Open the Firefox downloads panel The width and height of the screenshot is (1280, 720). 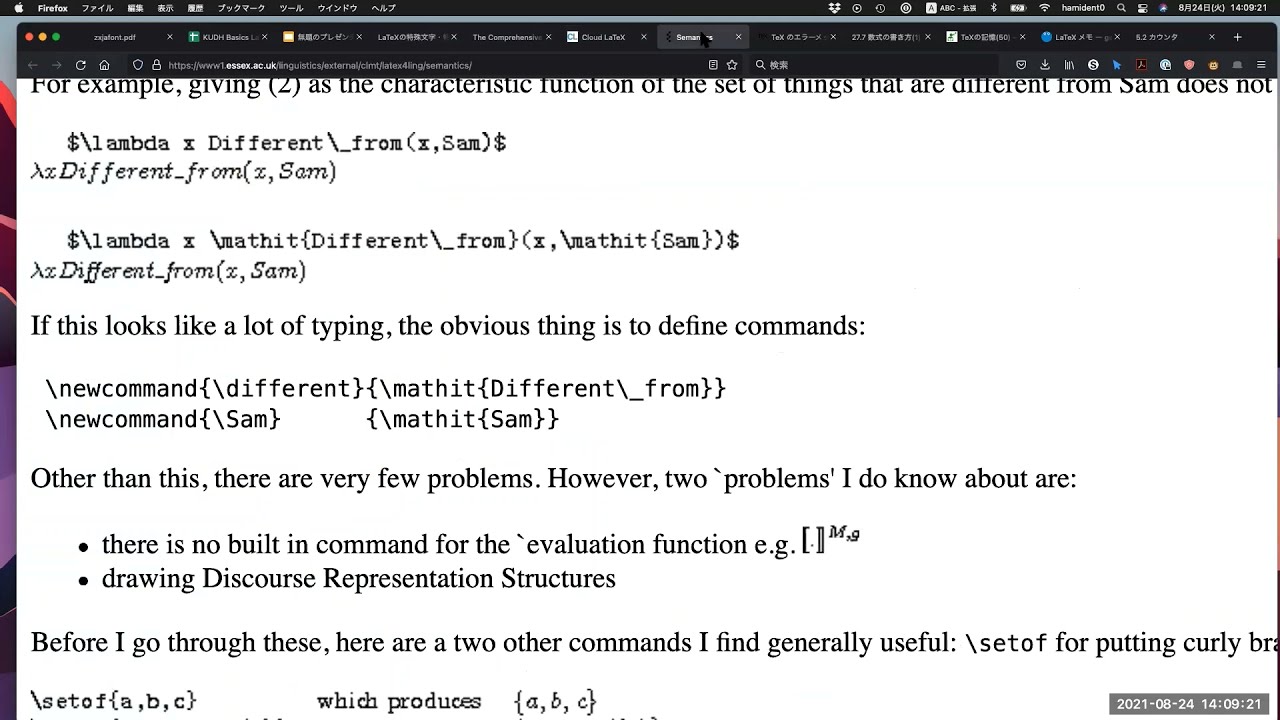1045,65
